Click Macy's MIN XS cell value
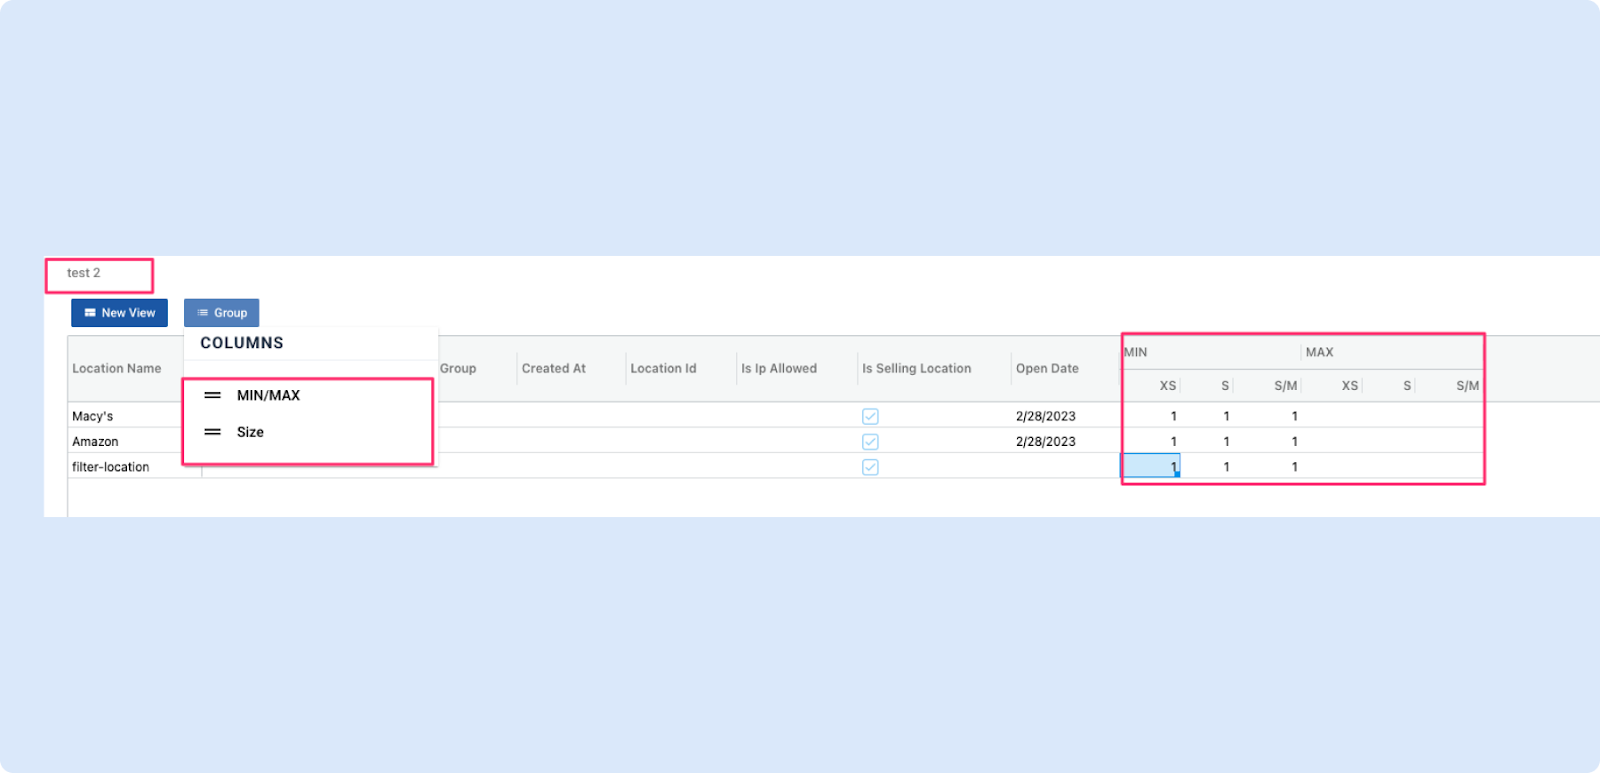The width and height of the screenshot is (1600, 773). point(1174,417)
